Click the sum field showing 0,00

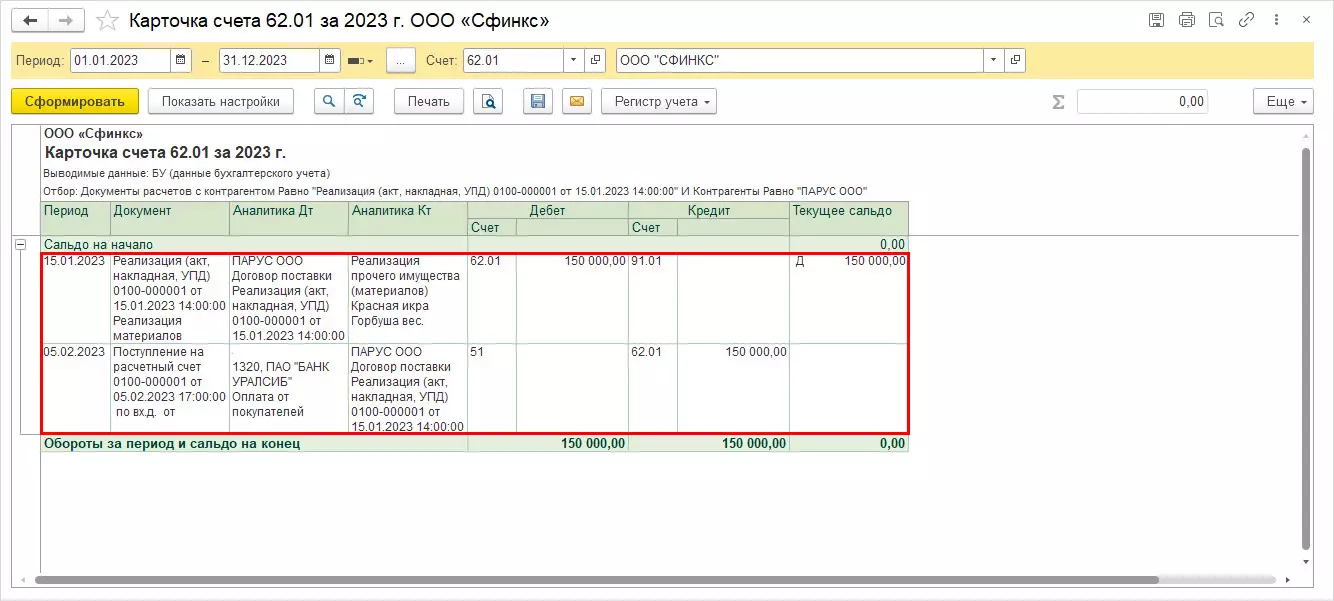1142,101
